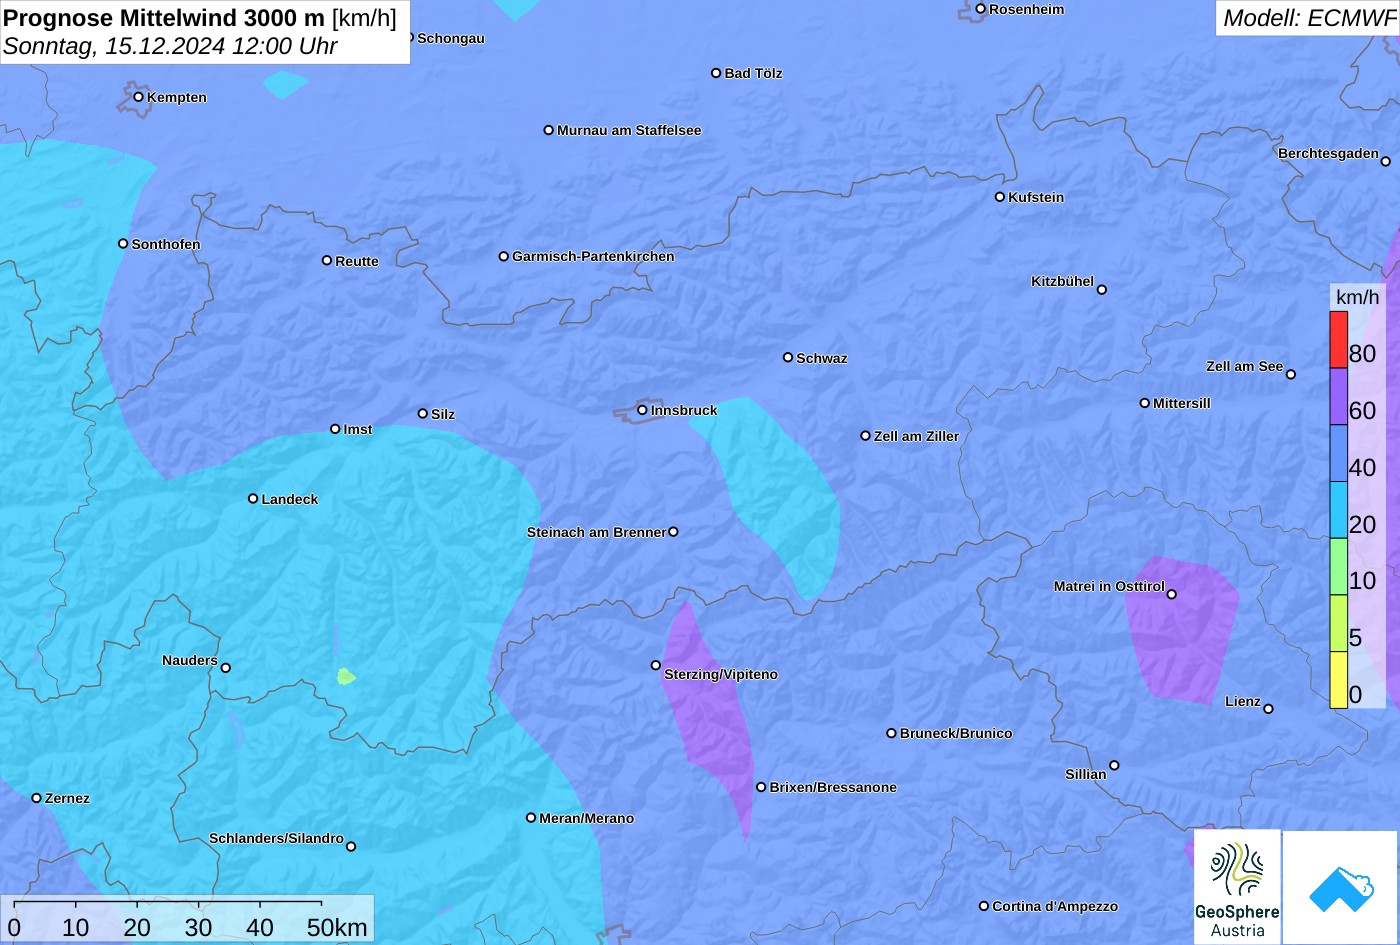This screenshot has height=945, width=1400.
Task: Click the Rosenheim city marker
Action: 980,9
